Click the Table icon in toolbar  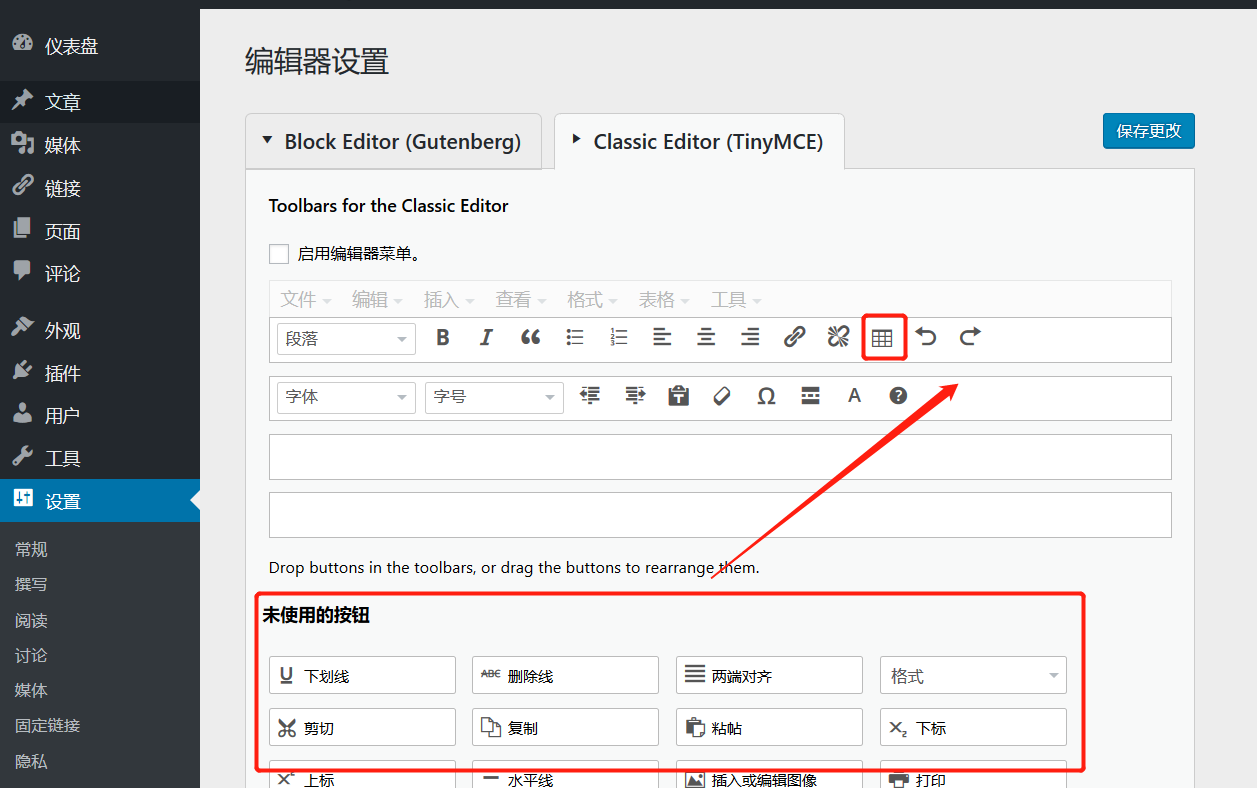pyautogui.click(x=882, y=338)
